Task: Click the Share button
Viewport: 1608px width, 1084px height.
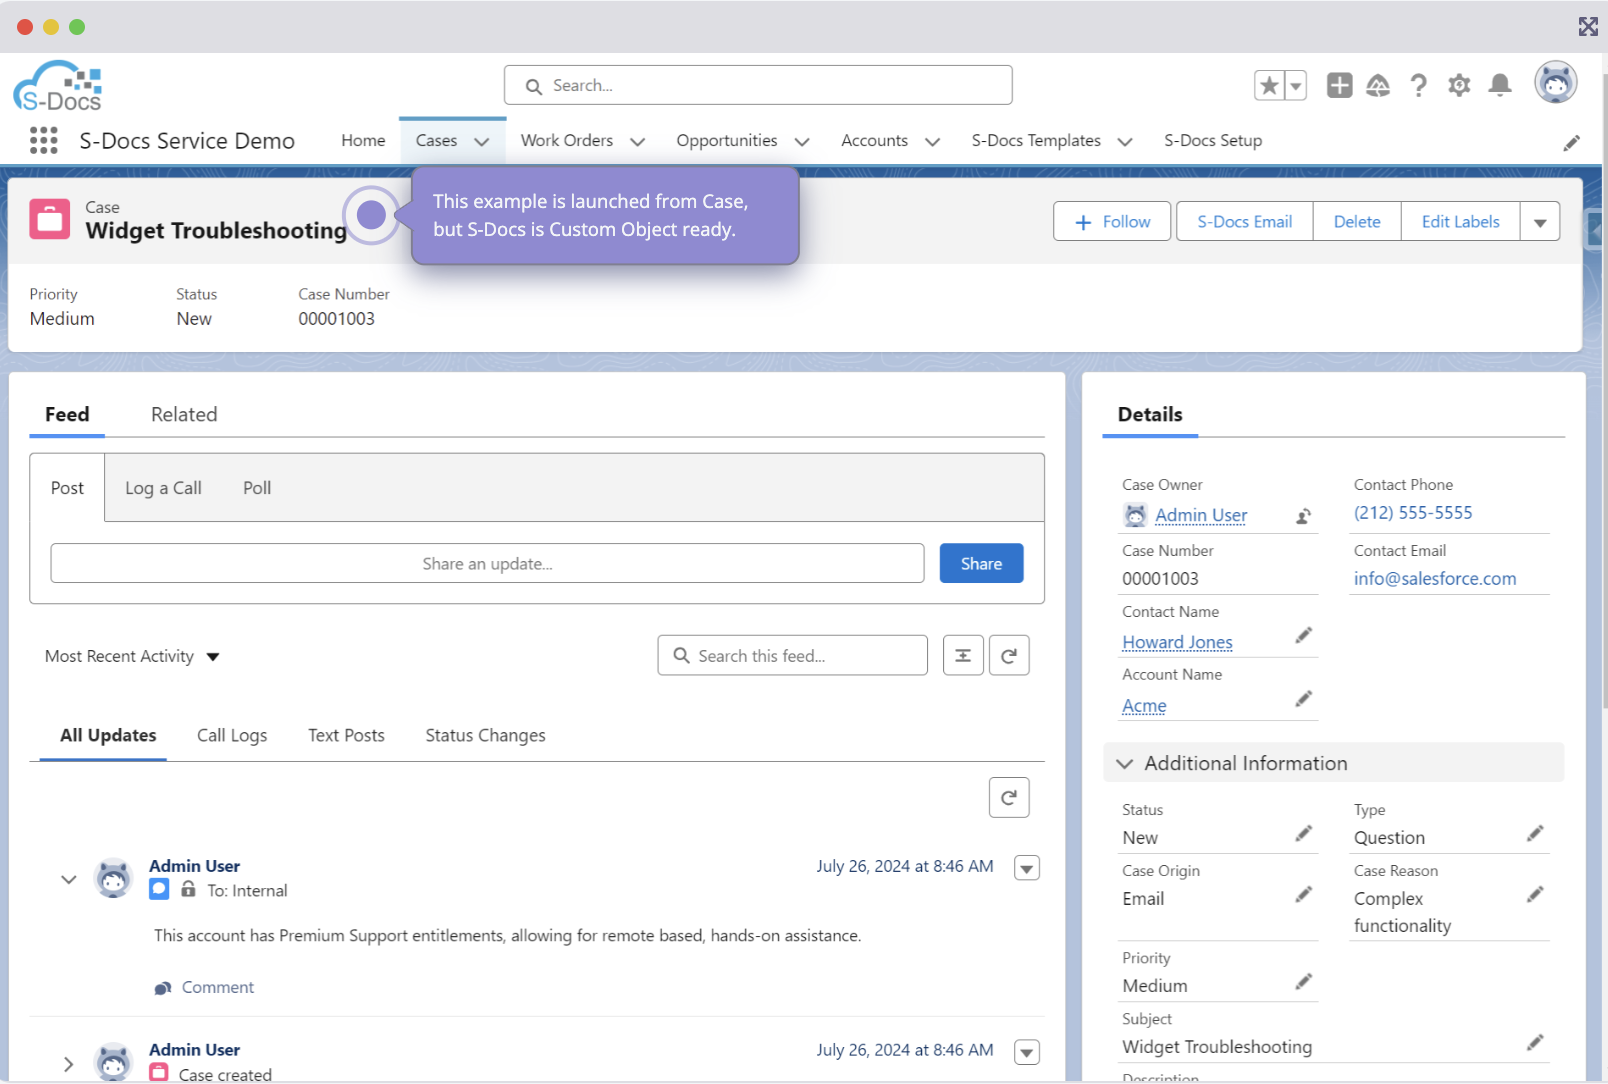Action: [x=982, y=563]
